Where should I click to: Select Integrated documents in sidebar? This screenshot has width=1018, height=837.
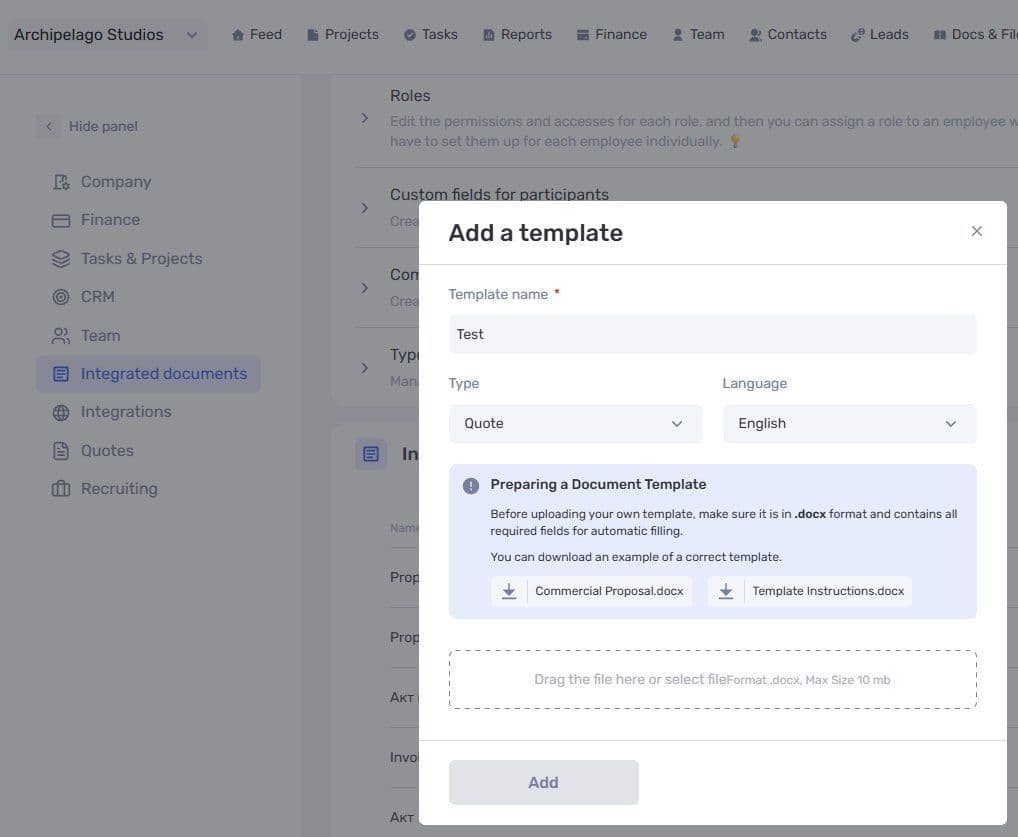(x=148, y=374)
